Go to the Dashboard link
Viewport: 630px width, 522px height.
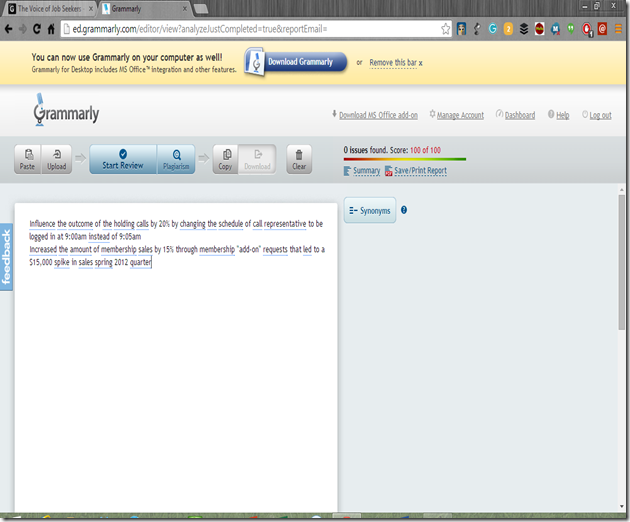520,115
